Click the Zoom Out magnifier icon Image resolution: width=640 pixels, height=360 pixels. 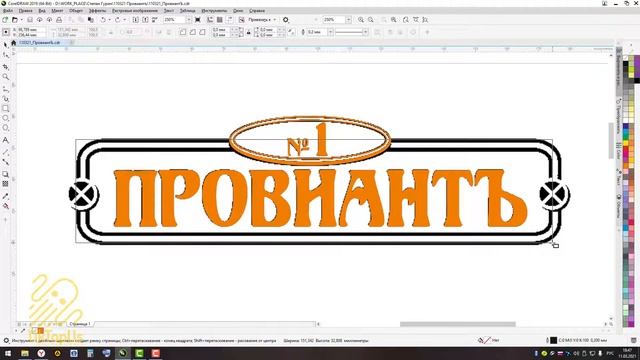click(x=371, y=20)
